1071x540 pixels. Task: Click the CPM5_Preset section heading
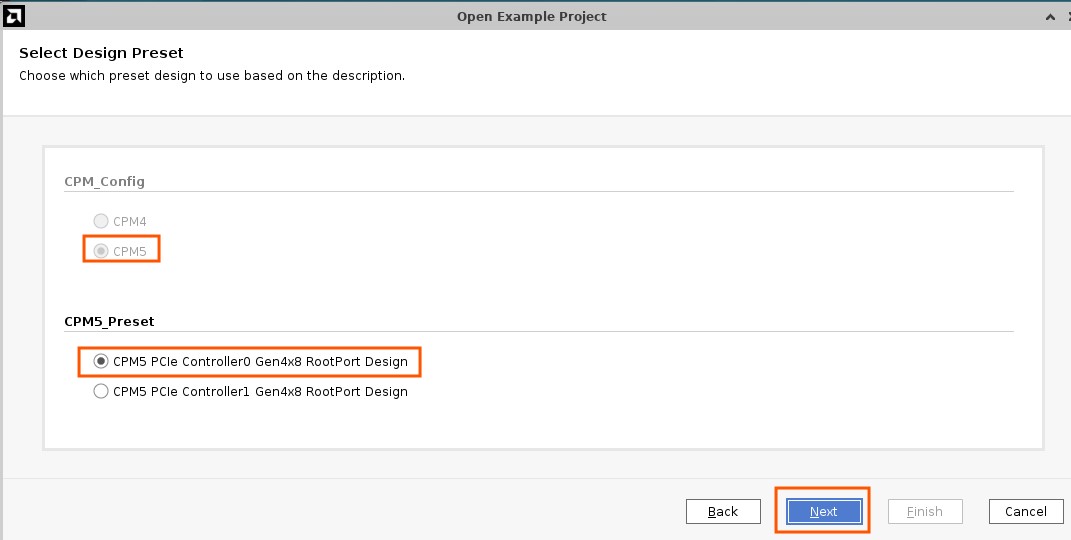click(109, 321)
